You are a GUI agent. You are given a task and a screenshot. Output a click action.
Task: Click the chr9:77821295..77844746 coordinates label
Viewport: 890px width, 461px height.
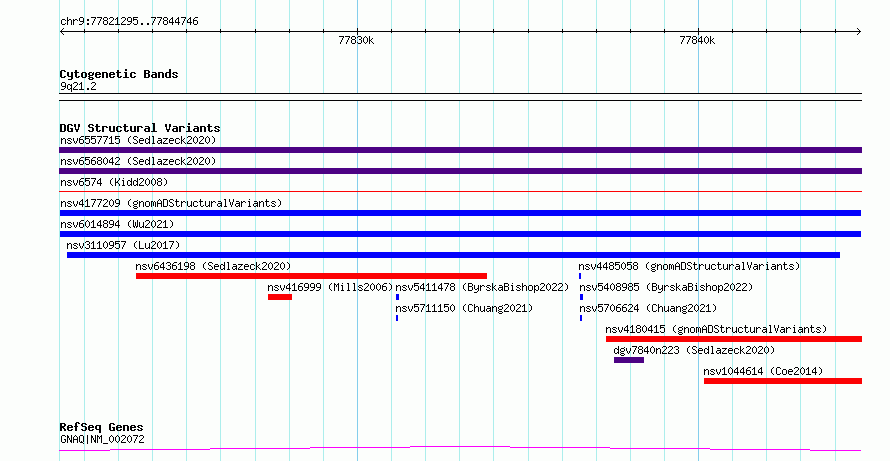(x=129, y=22)
